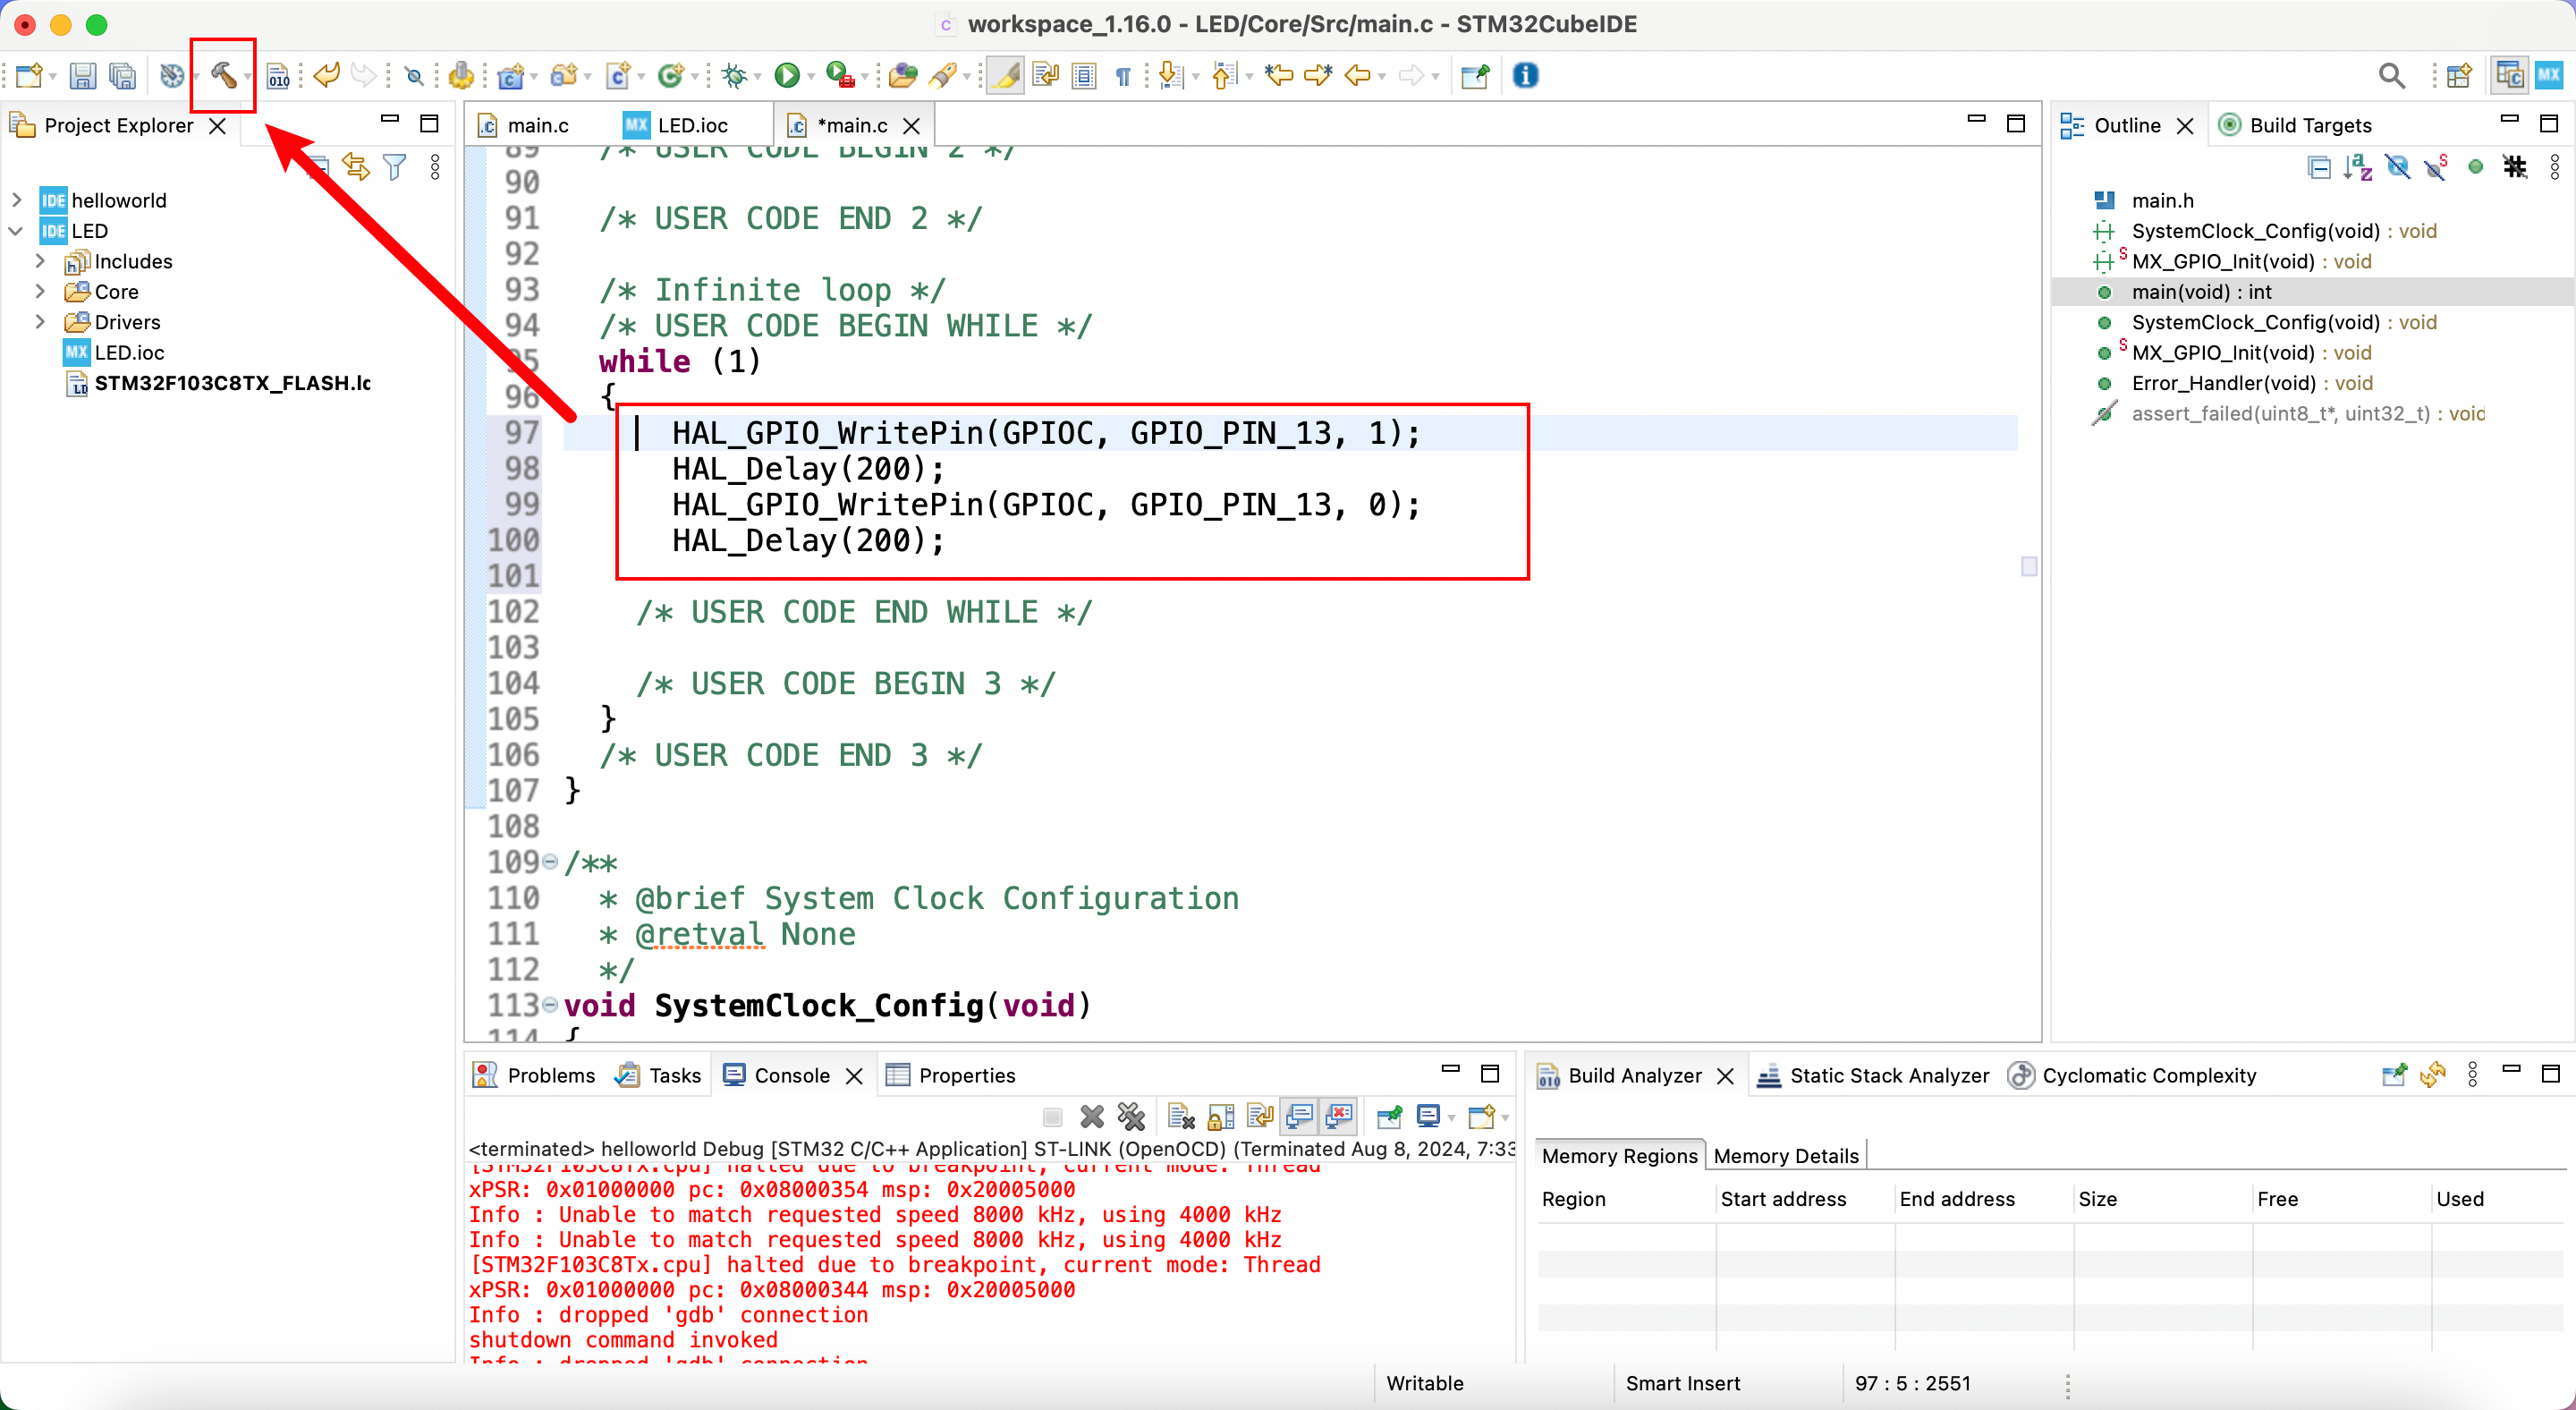Click the Open Element folder icon
The height and width of the screenshot is (1410, 2576).
[903, 76]
